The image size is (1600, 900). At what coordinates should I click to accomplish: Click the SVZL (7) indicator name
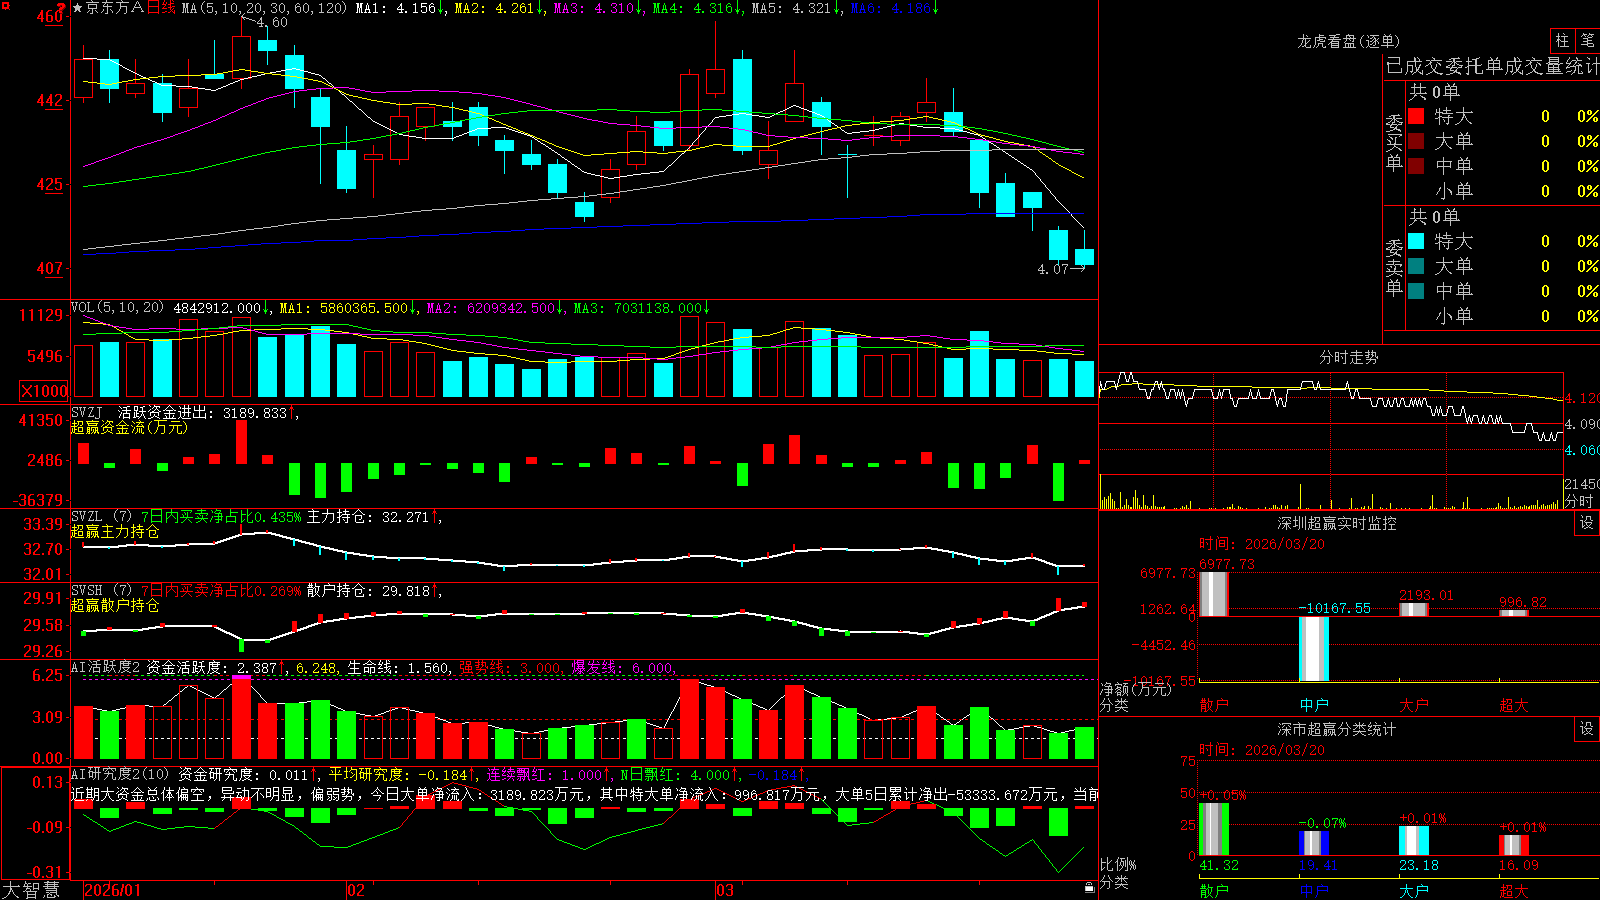[101, 517]
